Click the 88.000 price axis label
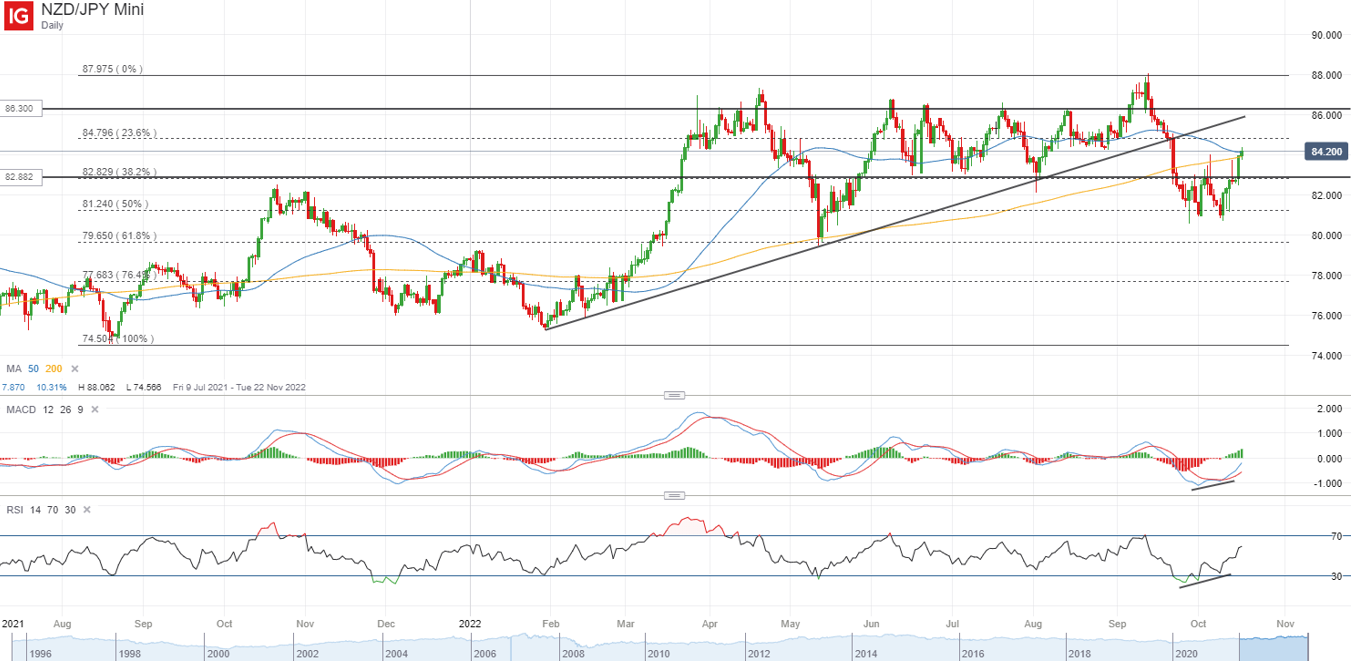This screenshot has height=661, width=1368. pyautogui.click(x=1325, y=75)
